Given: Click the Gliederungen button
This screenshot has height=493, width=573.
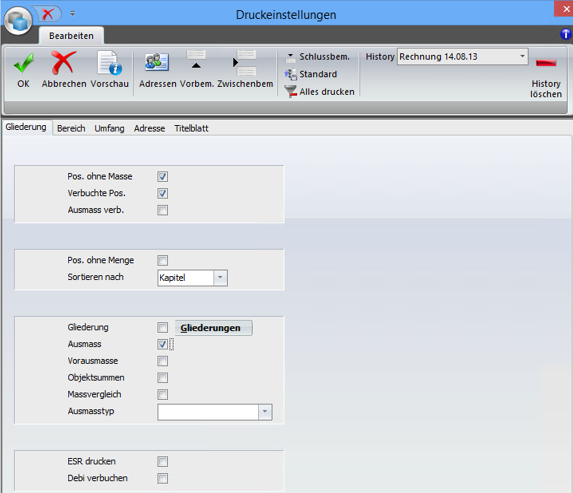Looking at the screenshot, I should click(213, 328).
